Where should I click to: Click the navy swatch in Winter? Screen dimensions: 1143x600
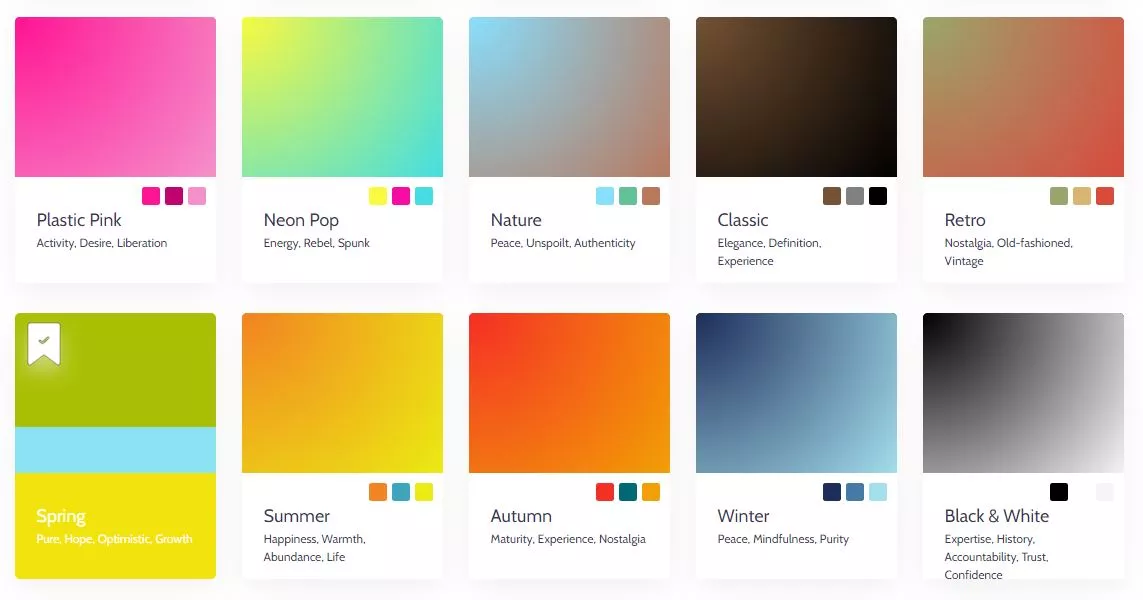pyautogui.click(x=832, y=492)
